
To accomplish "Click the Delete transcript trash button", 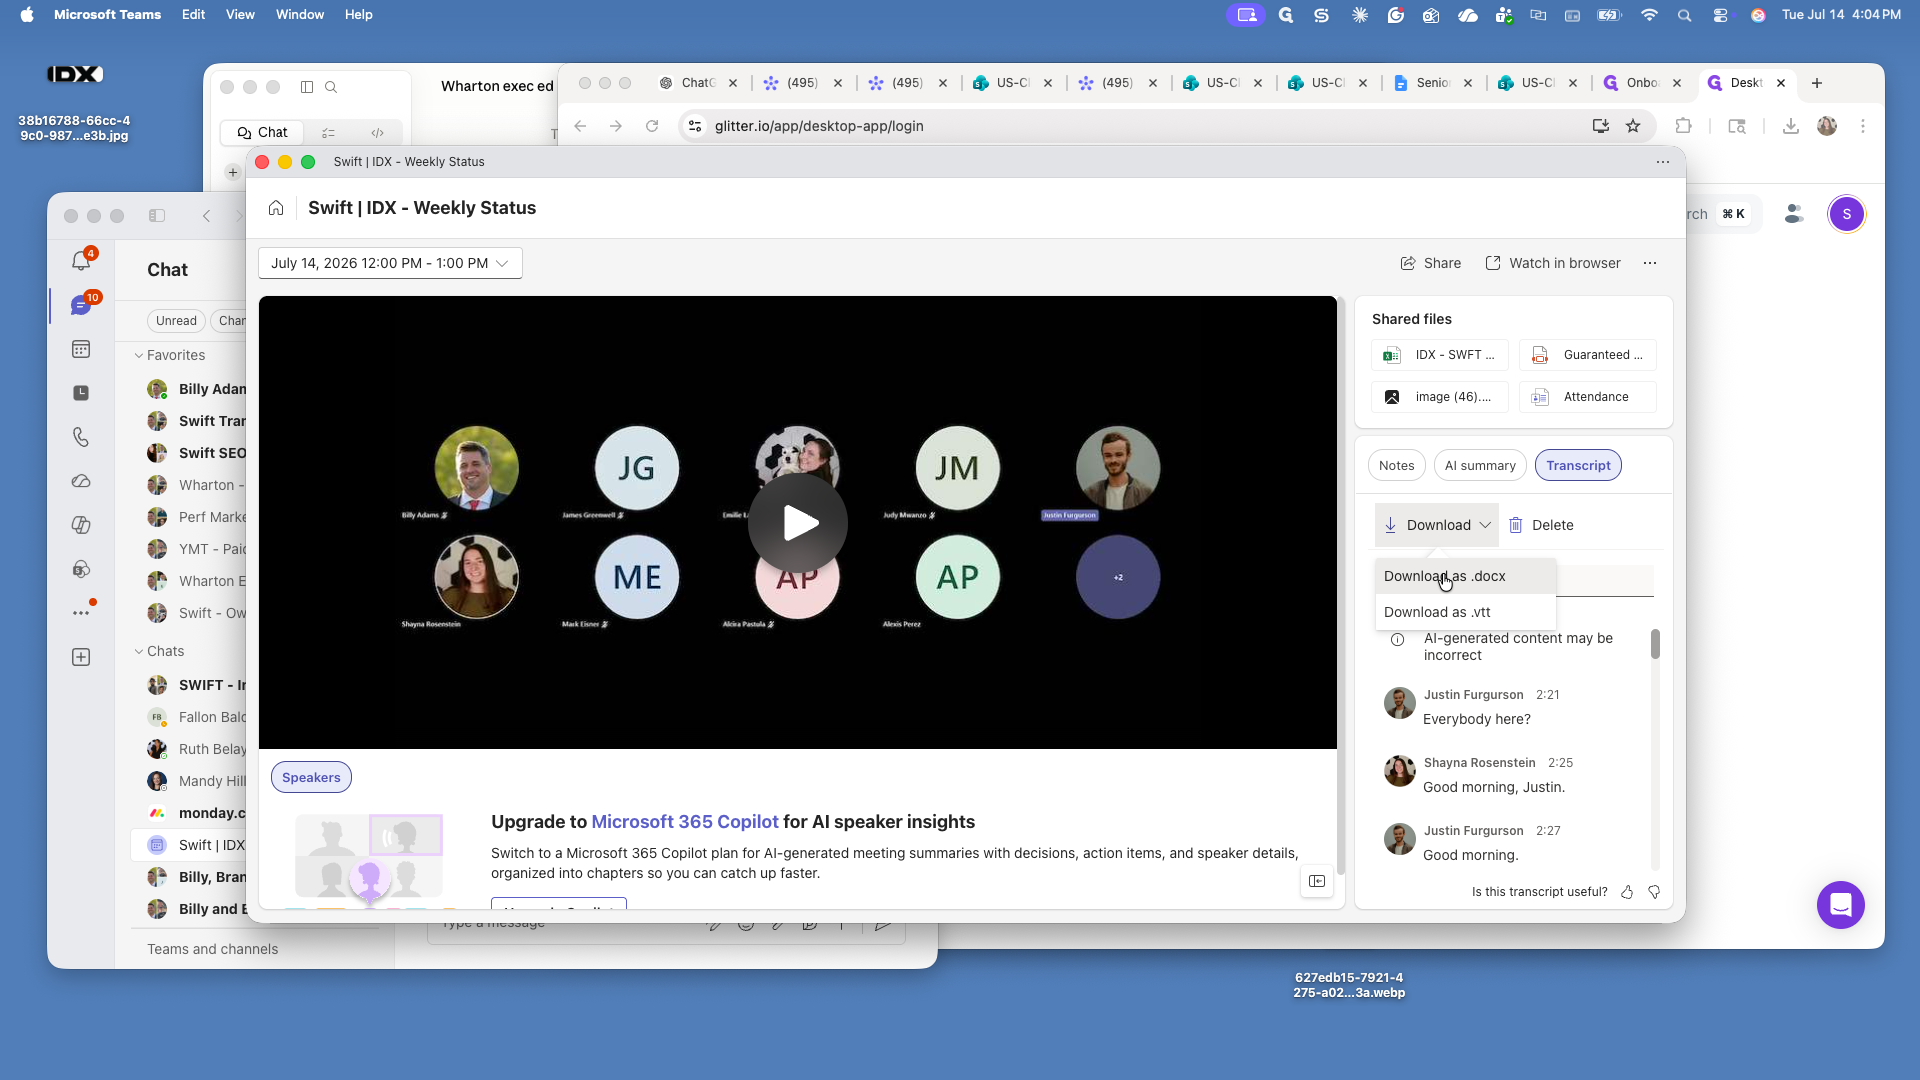I will pyautogui.click(x=1541, y=525).
